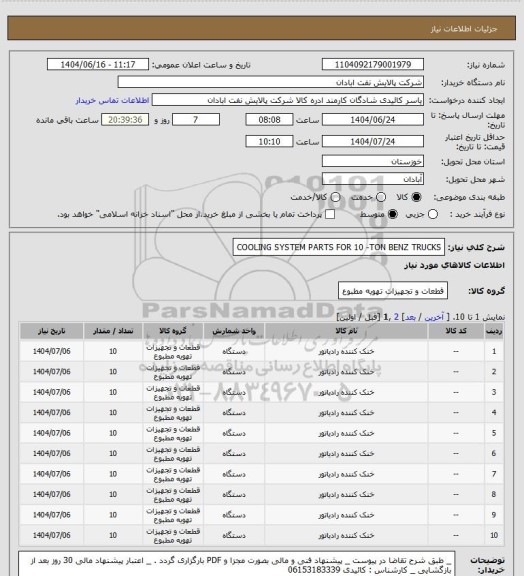
Task: Click the نام کالا column header
Action: point(346,331)
